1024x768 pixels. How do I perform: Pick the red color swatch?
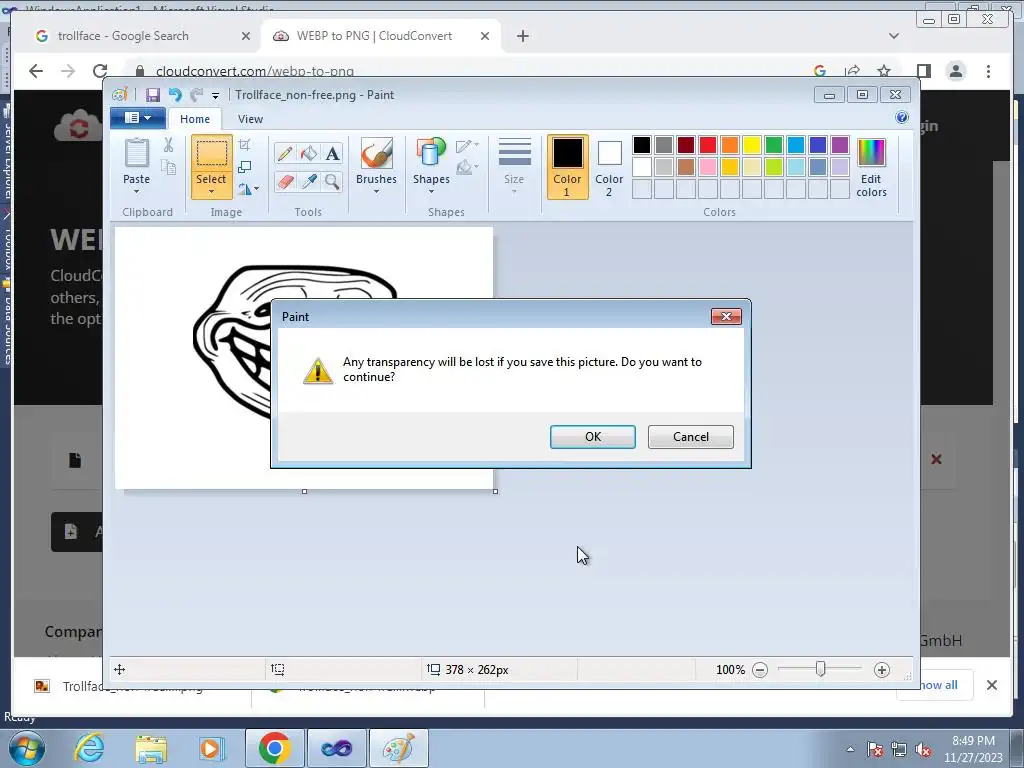(x=707, y=145)
